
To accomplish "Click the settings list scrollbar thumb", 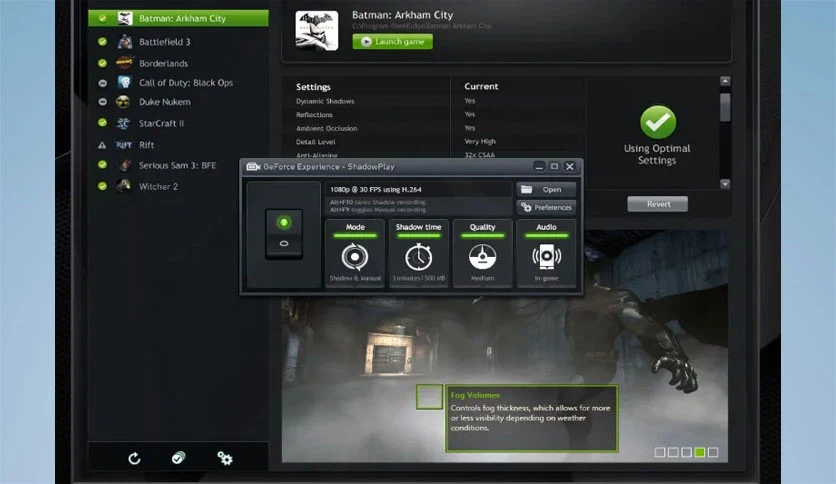I will (725, 107).
